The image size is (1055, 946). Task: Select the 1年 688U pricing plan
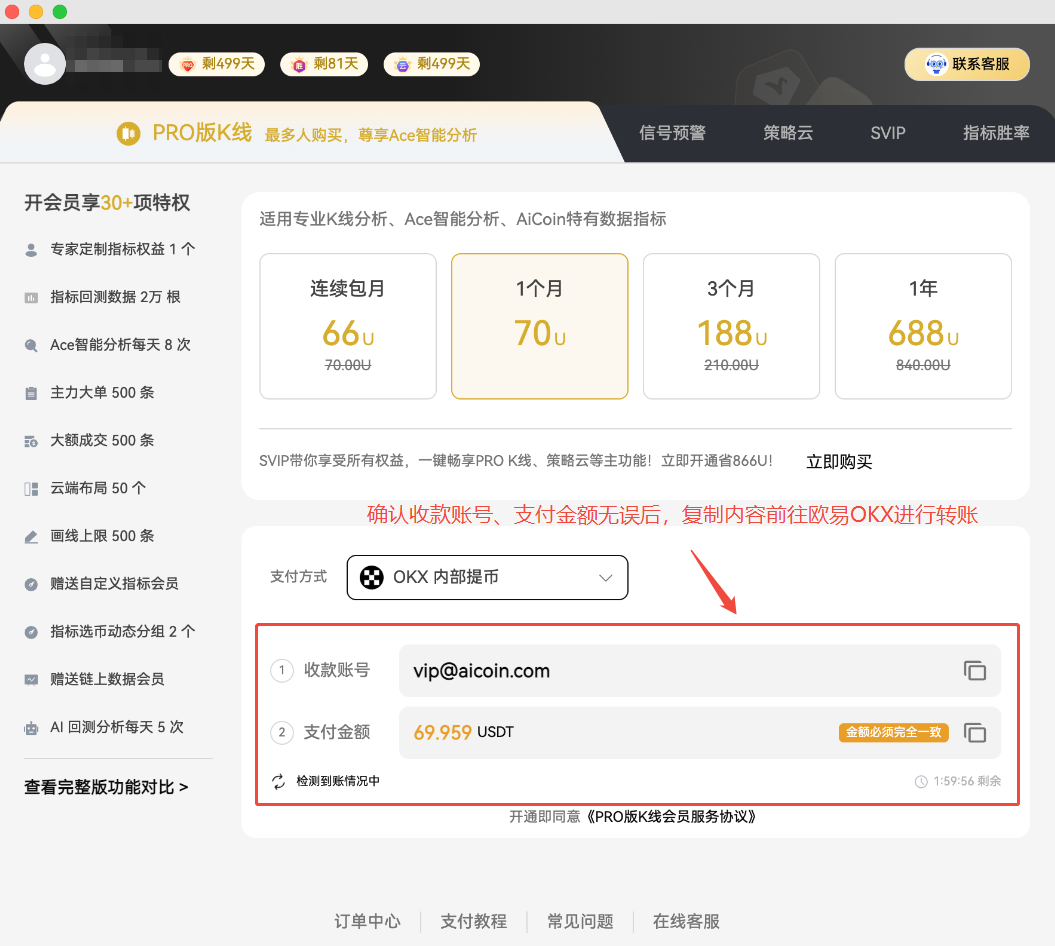pos(923,326)
